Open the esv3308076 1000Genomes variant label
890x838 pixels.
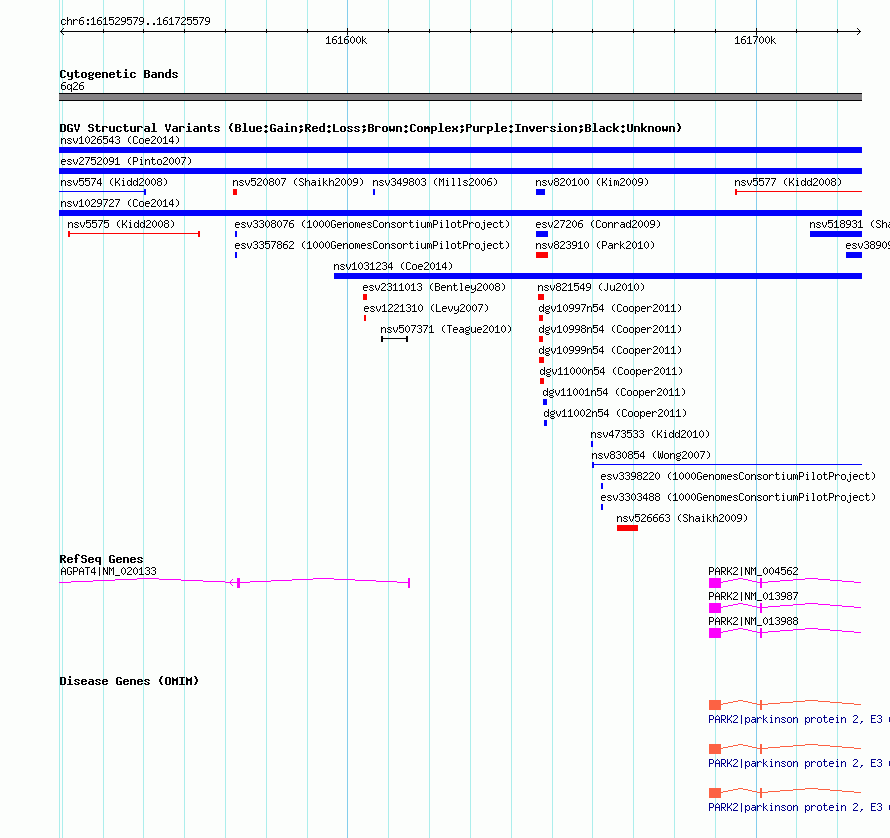(372, 224)
